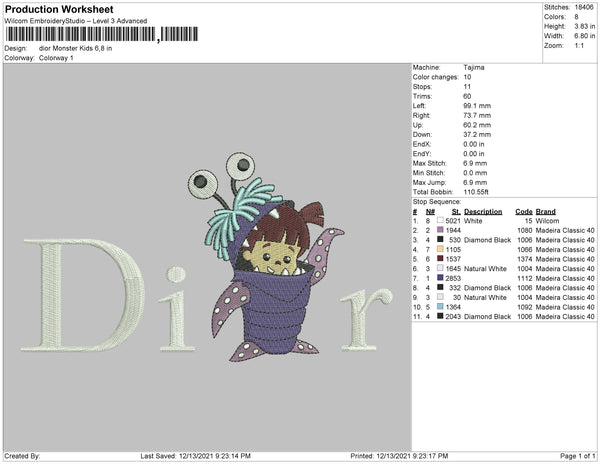The width and height of the screenshot is (600, 464).
Task: Click the Brand column header
Action: coord(546,212)
